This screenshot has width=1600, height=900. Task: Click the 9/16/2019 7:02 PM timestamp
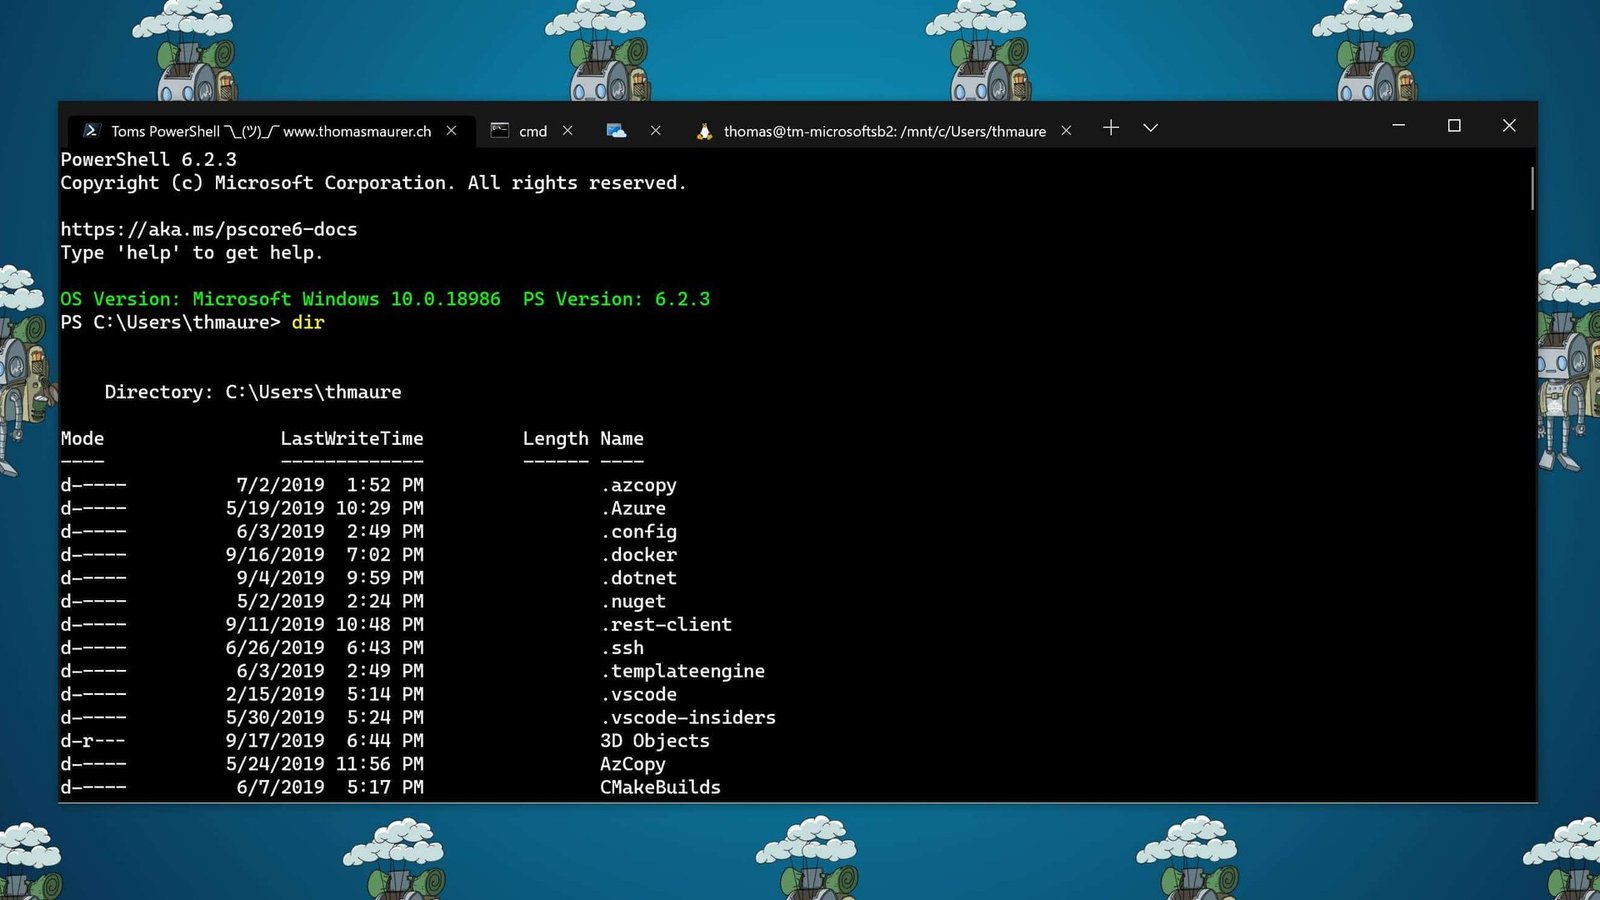pyautogui.click(x=325, y=554)
